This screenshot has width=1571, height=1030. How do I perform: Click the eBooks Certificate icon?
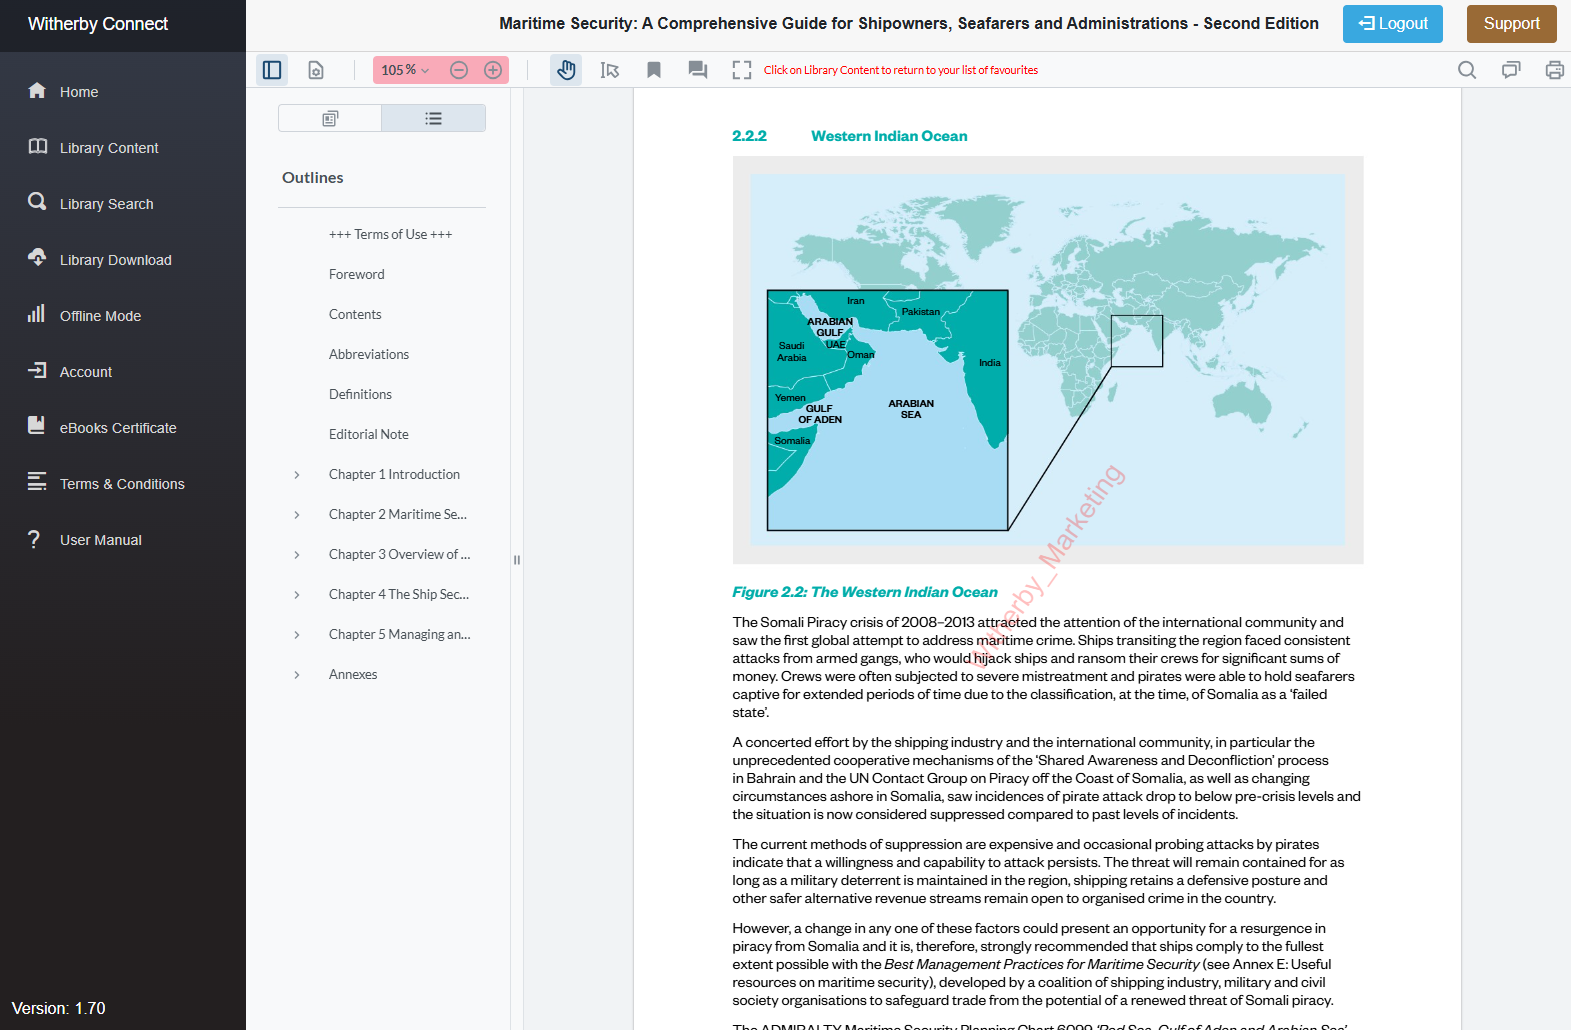[x=37, y=425]
